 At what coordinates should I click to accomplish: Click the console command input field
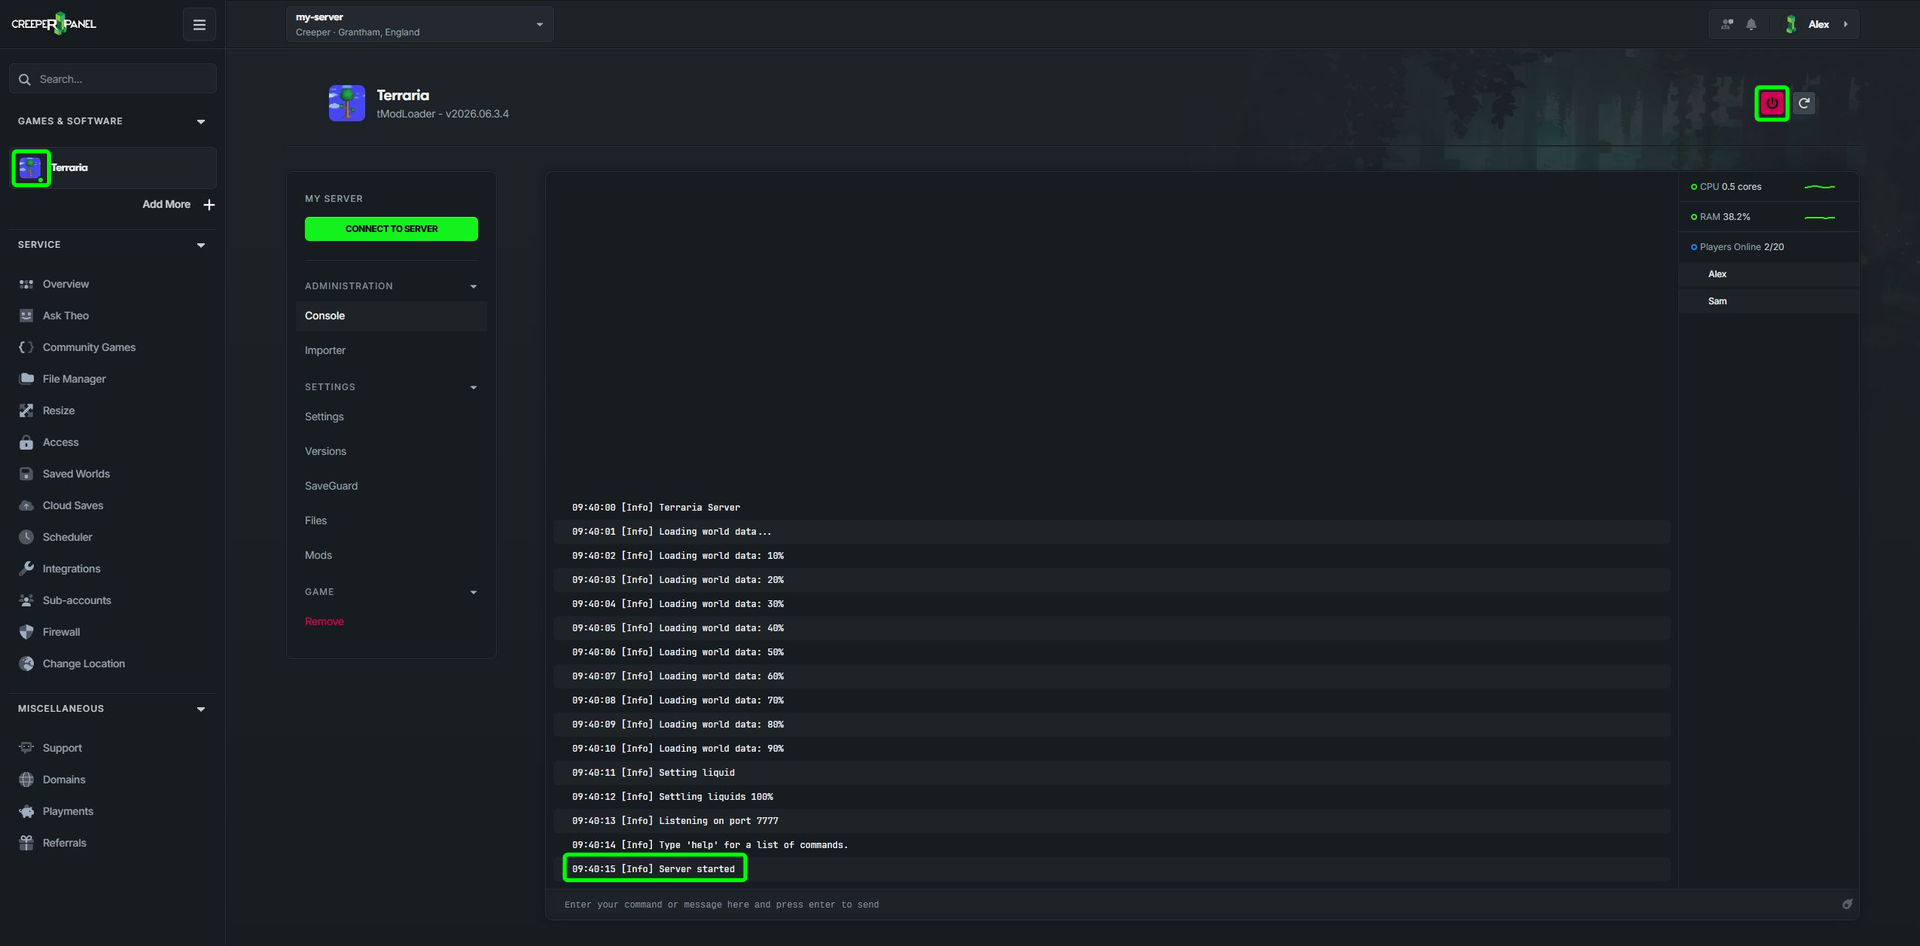click(x=1197, y=905)
